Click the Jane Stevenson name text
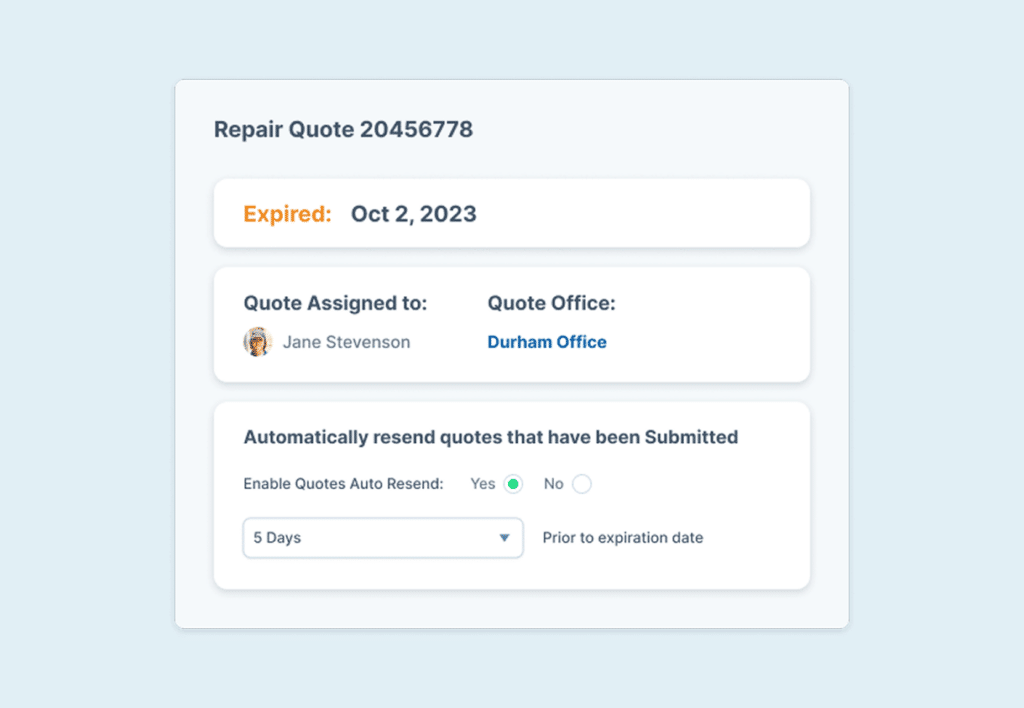Image resolution: width=1024 pixels, height=708 pixels. click(346, 342)
